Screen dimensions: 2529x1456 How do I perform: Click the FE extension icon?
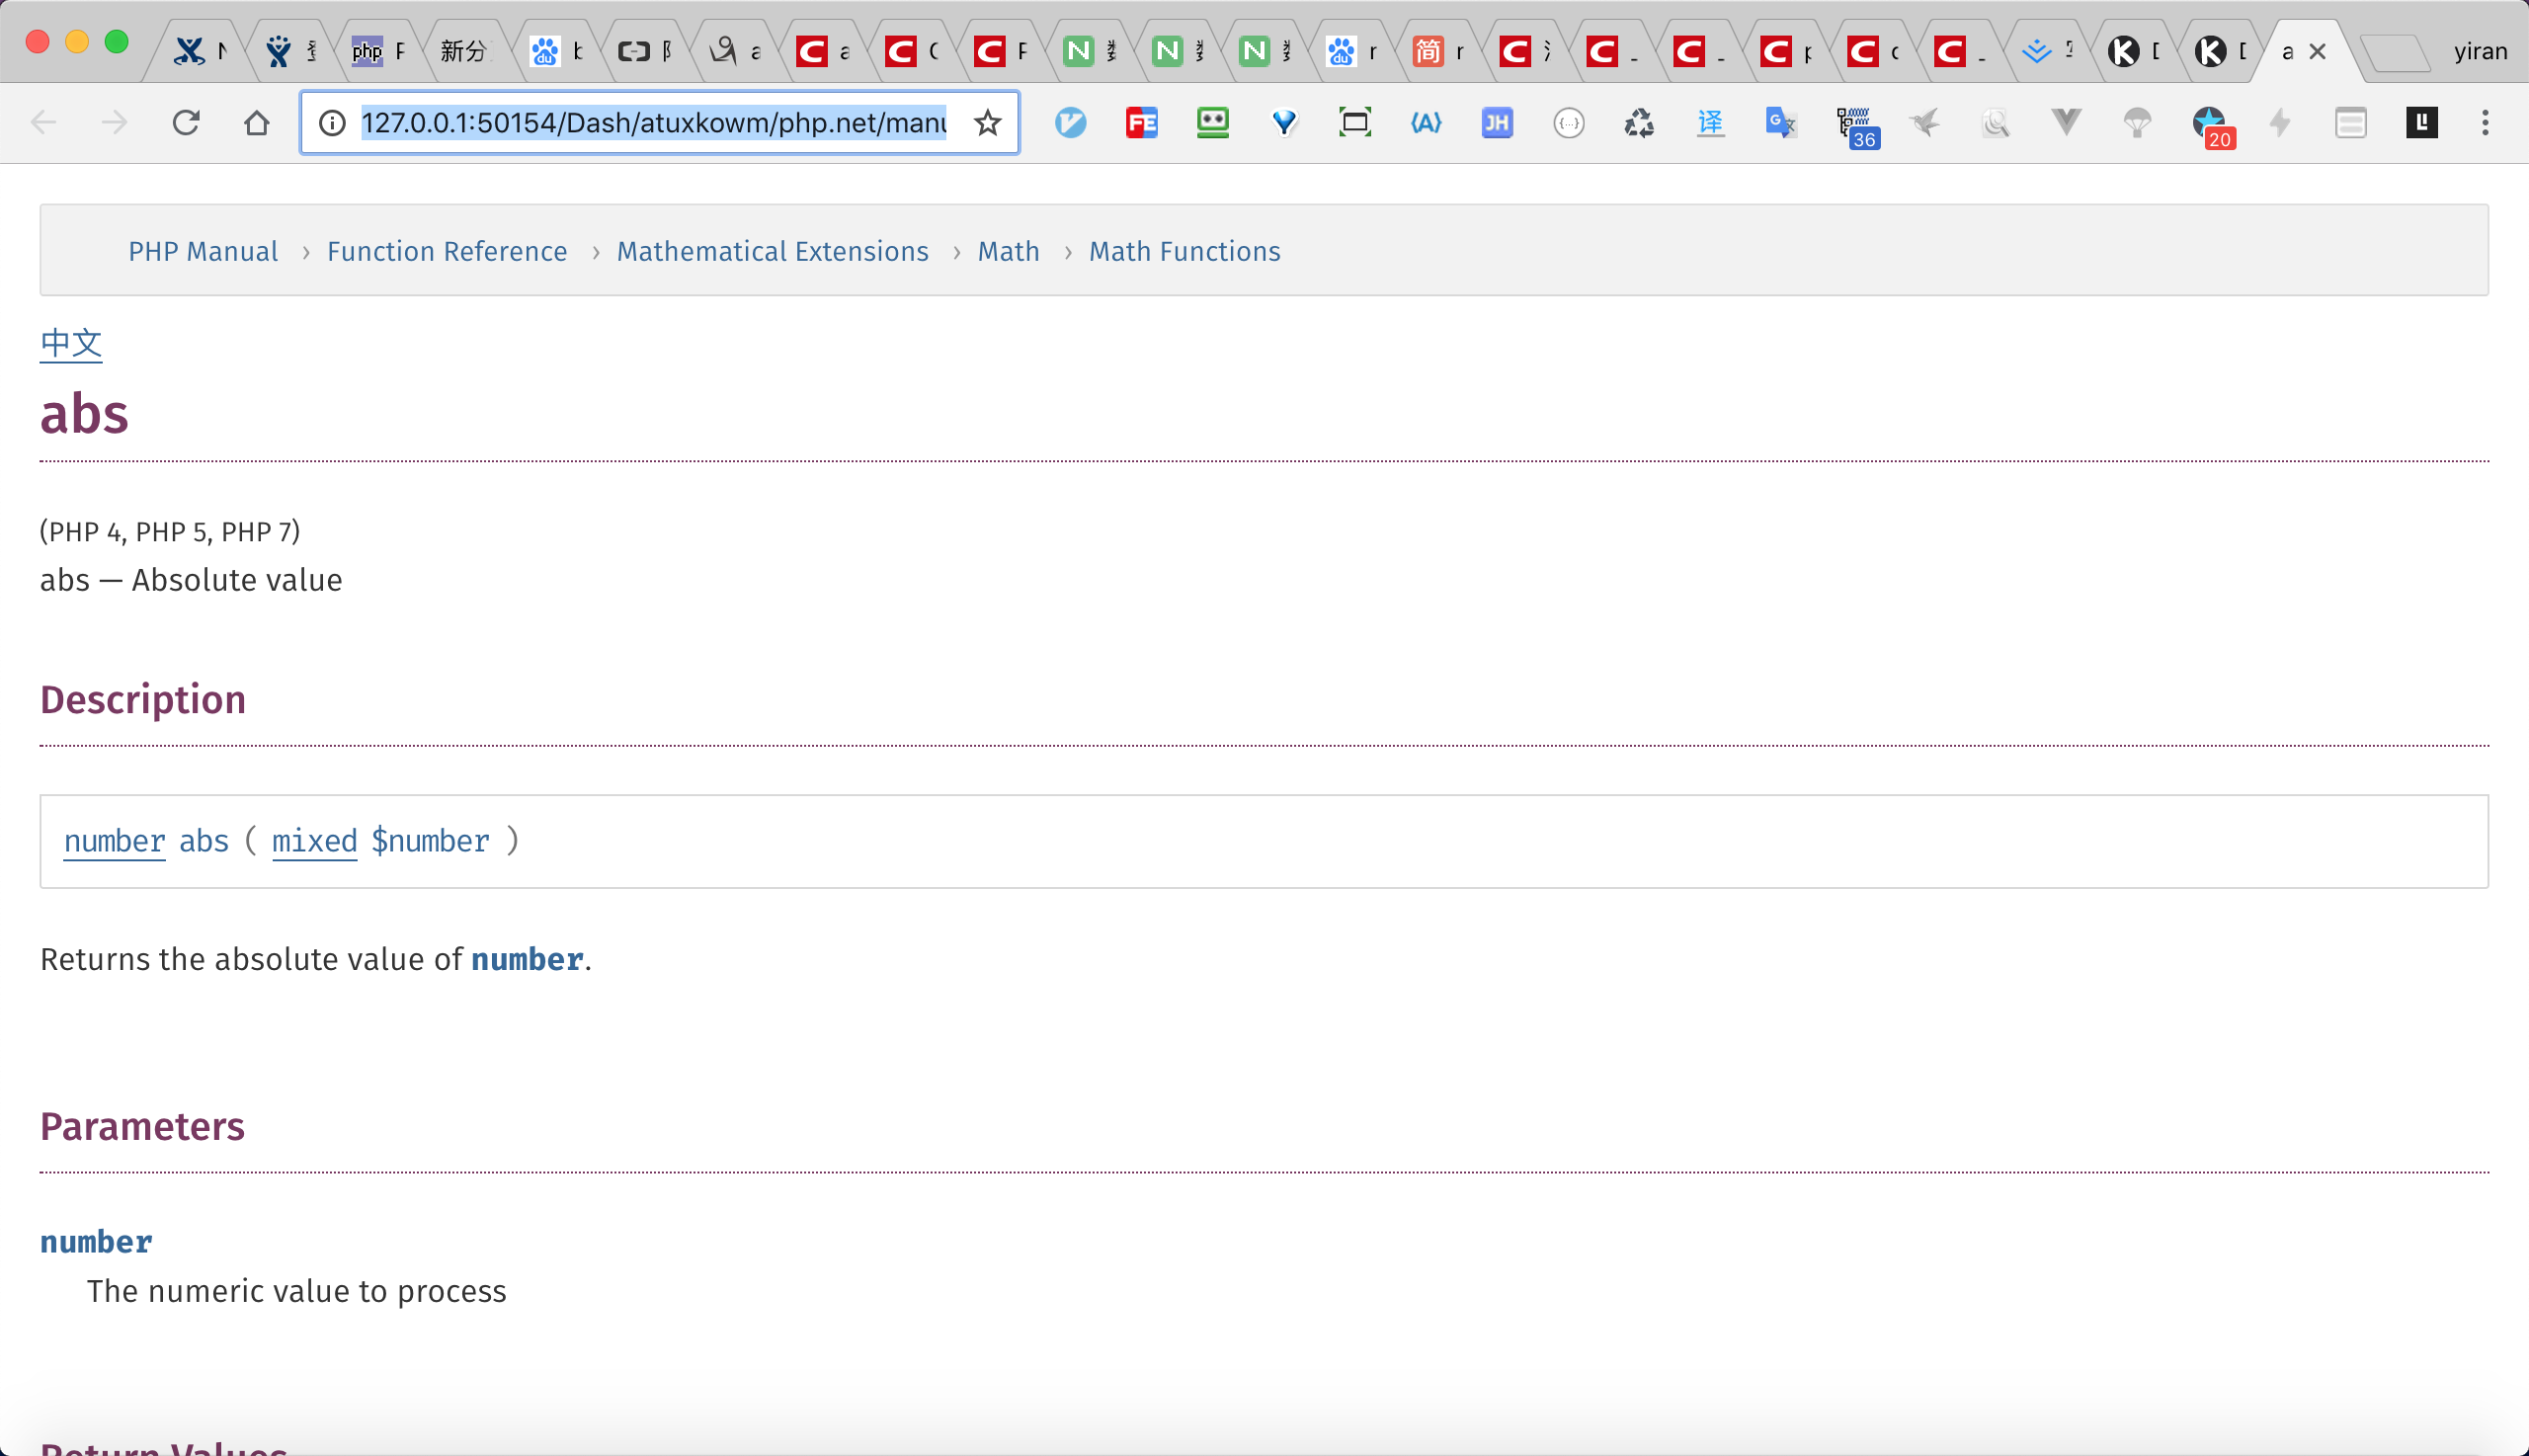coord(1141,123)
